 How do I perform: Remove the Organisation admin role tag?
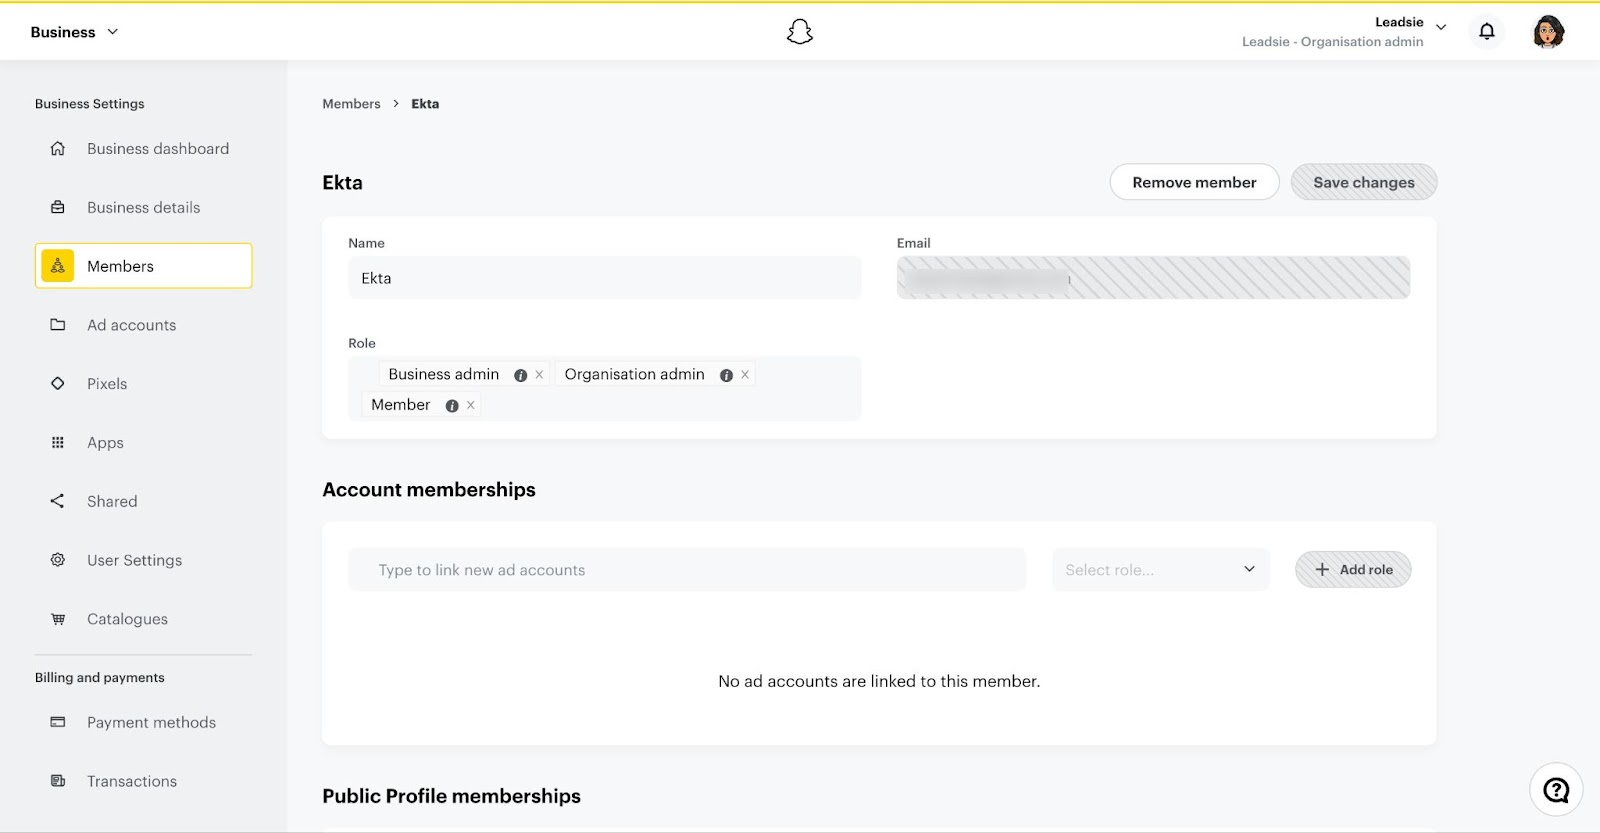[745, 375]
